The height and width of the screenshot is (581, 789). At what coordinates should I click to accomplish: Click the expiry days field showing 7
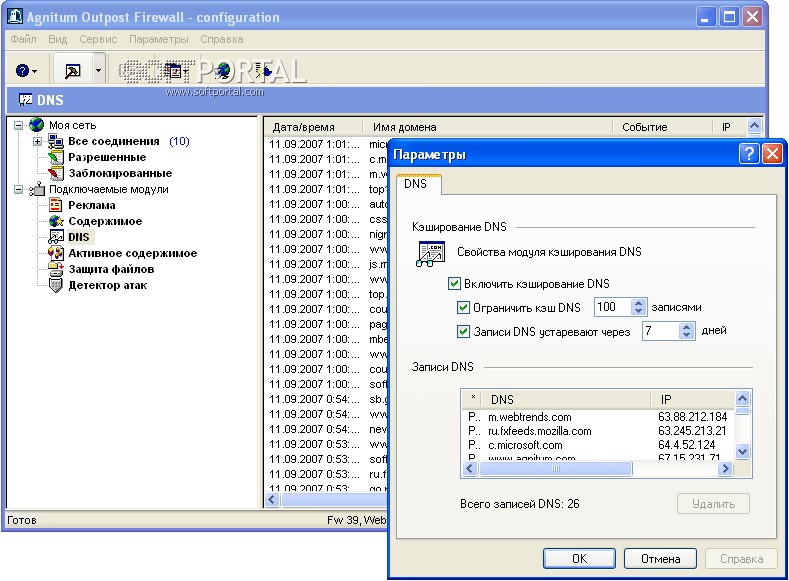pos(661,331)
